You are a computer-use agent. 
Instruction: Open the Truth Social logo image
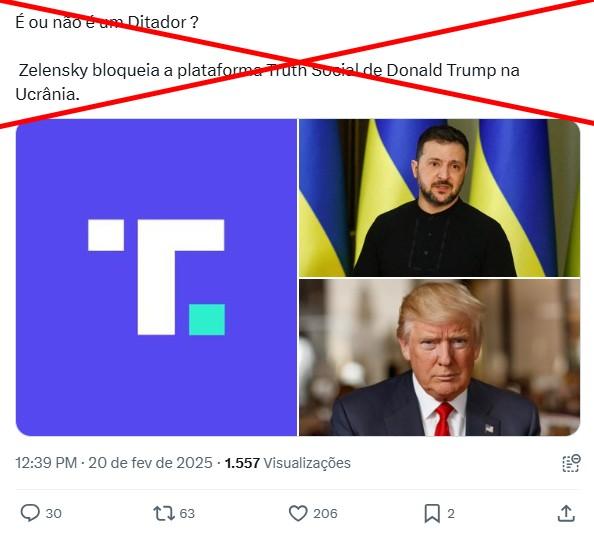point(156,278)
